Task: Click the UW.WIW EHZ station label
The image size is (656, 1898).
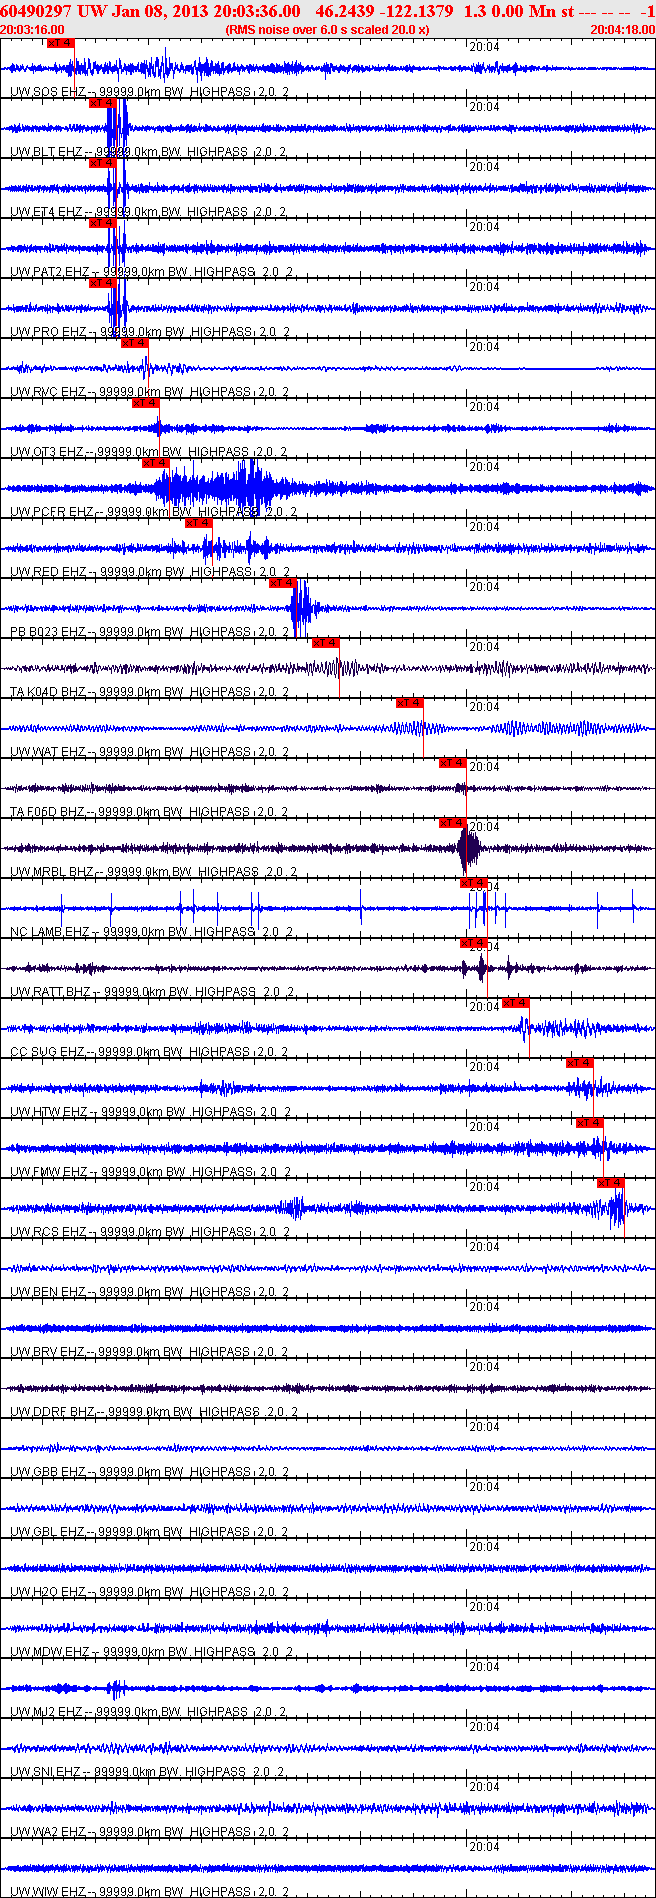Action: [48, 1892]
